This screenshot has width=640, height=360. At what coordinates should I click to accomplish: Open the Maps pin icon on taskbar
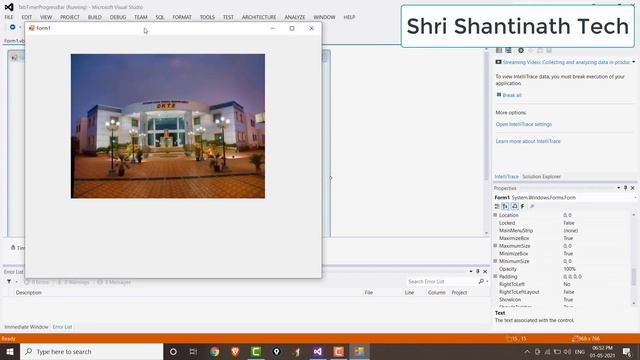[276, 351]
